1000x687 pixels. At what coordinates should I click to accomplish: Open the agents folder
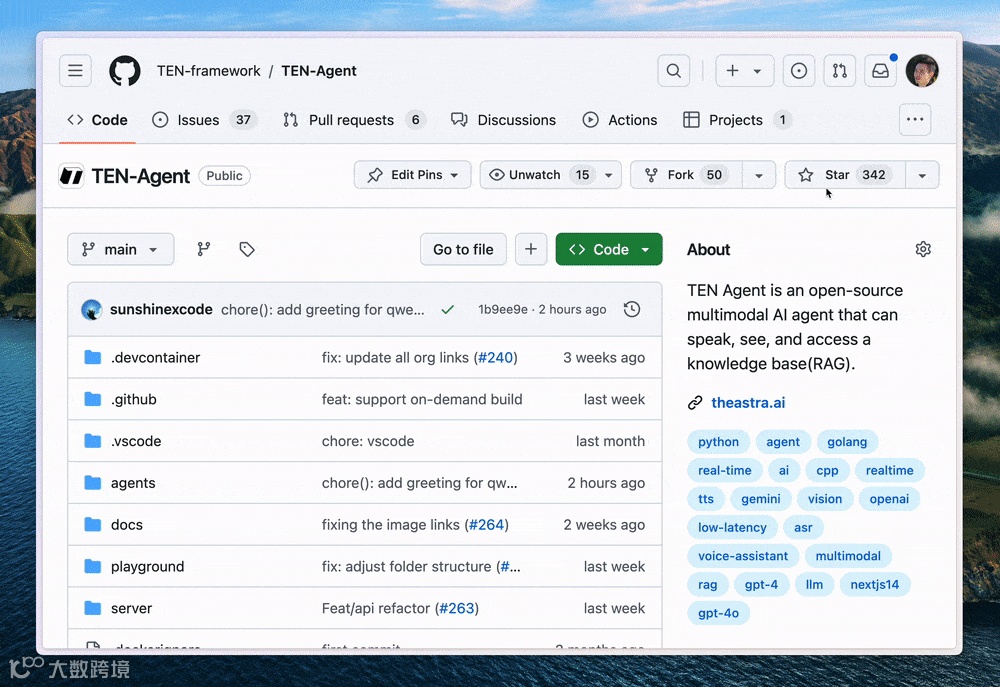[133, 483]
